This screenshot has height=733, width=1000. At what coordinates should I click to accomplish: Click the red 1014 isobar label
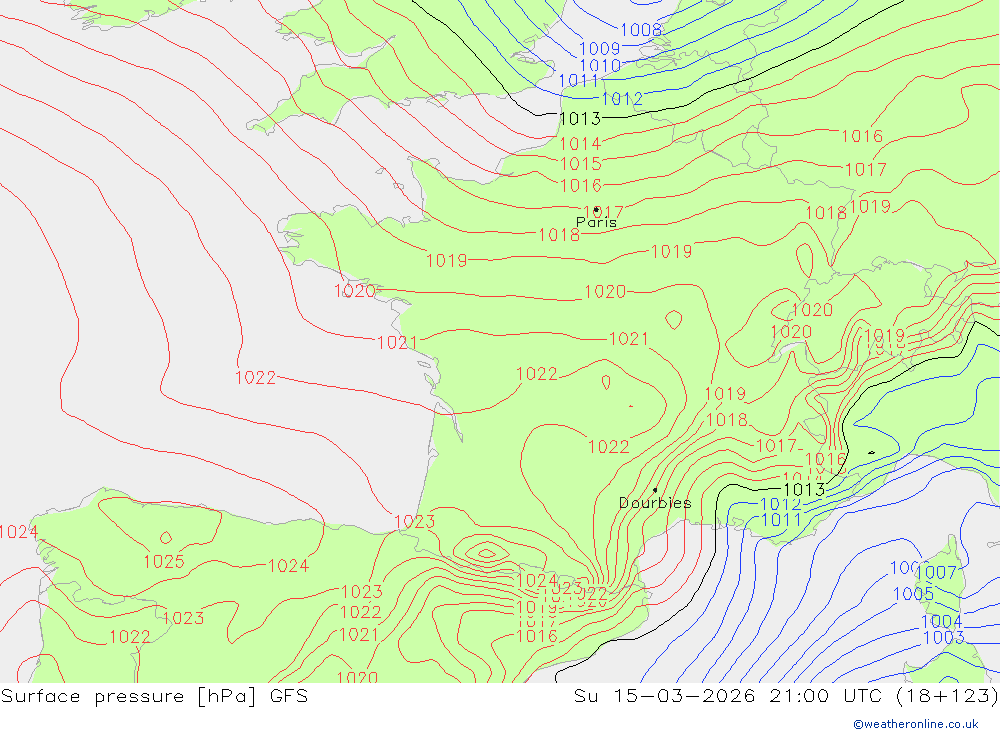(x=580, y=144)
